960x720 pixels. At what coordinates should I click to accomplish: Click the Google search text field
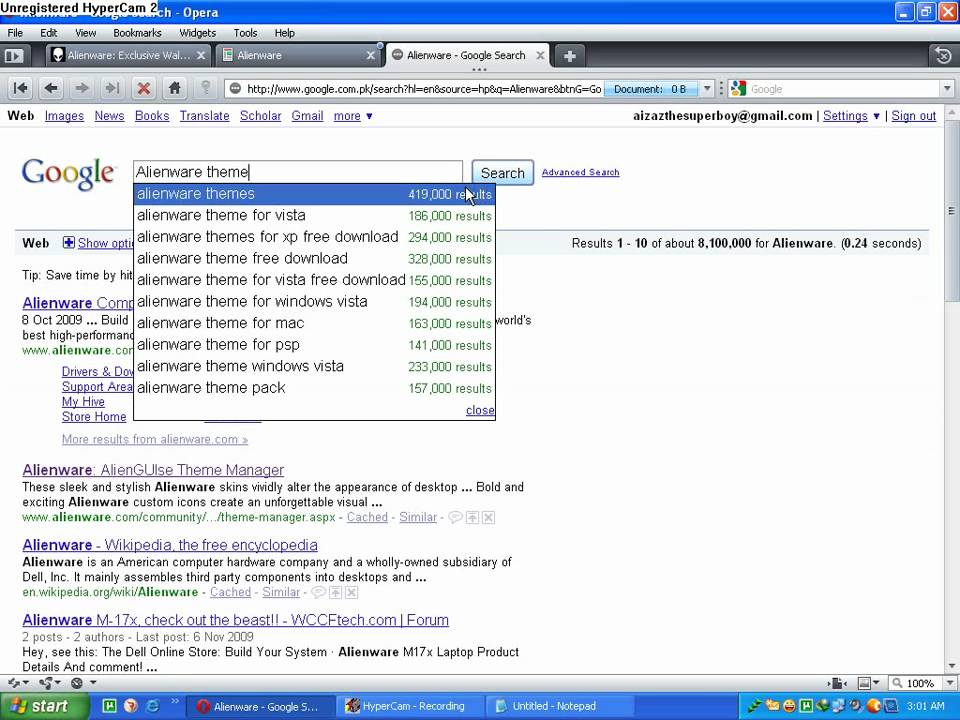click(x=298, y=172)
